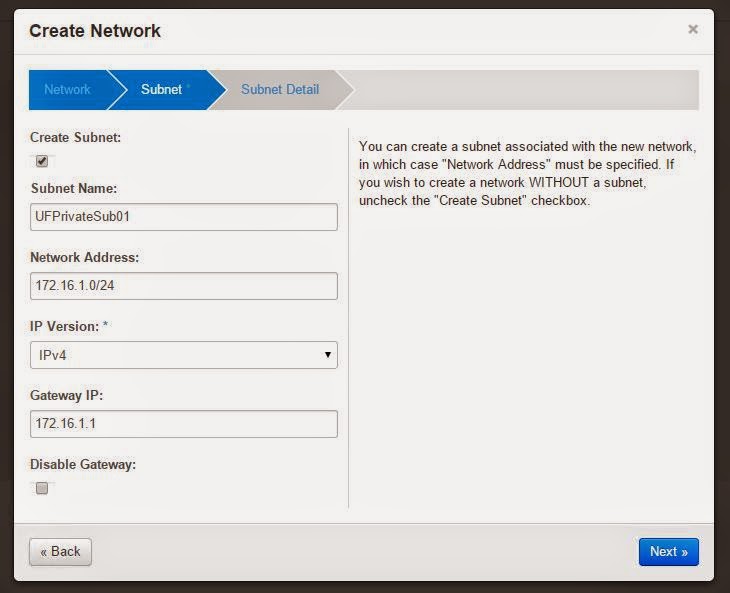Click the Subnet Name field with UFPrivateSub01
Screen dimensions: 730x593
tap(183, 217)
